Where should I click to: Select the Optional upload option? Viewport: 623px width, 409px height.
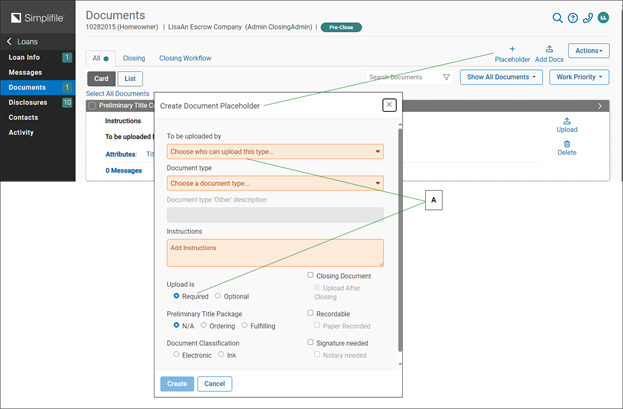pyautogui.click(x=218, y=296)
